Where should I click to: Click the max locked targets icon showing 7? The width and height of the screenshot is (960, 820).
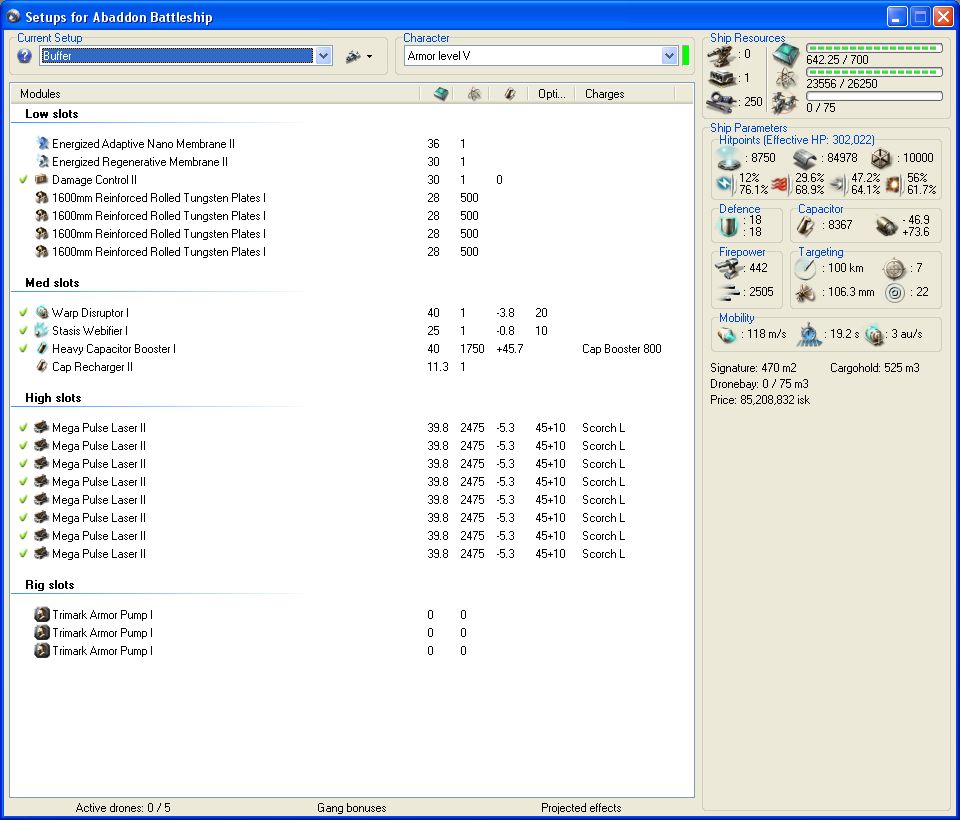[x=894, y=268]
